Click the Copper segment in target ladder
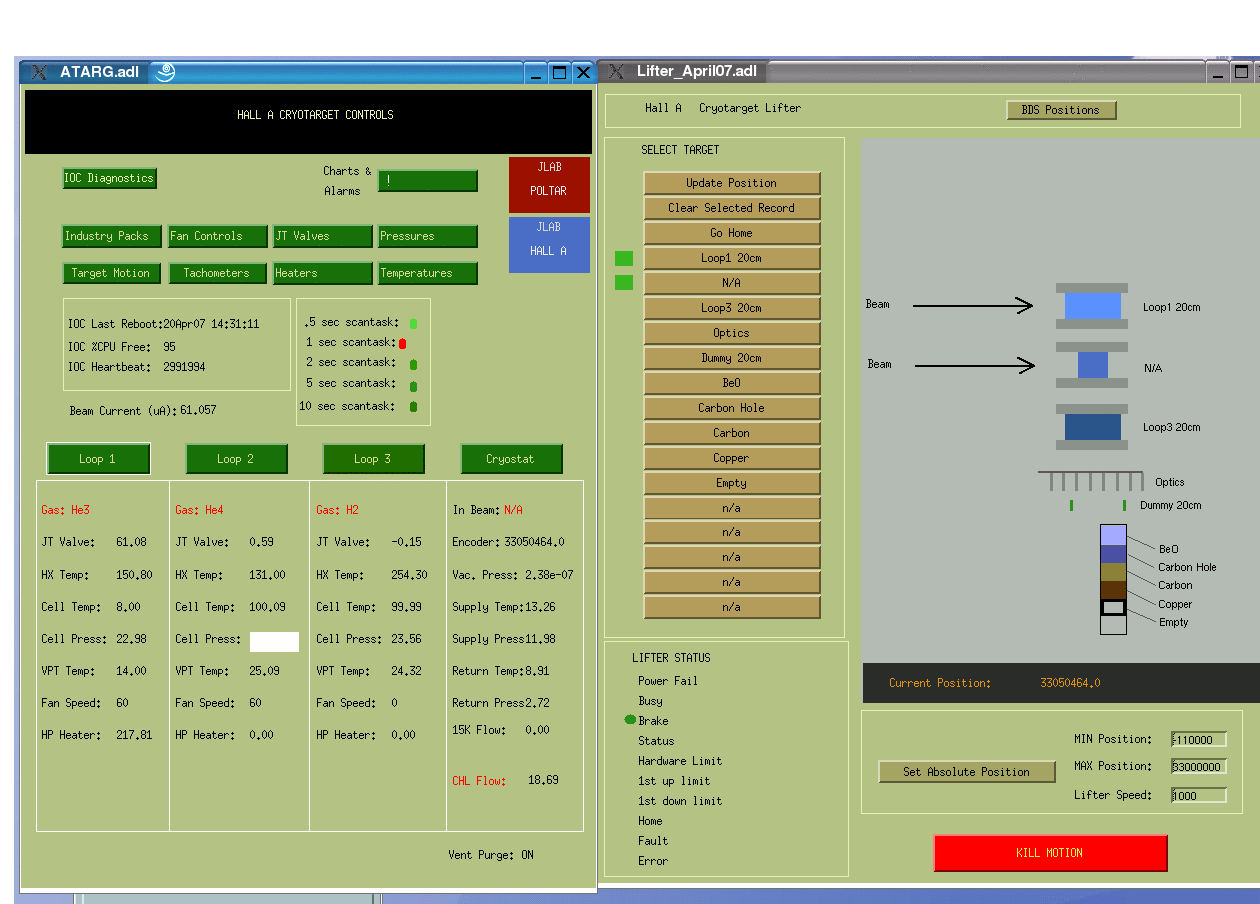1260x904 pixels. point(1113,590)
